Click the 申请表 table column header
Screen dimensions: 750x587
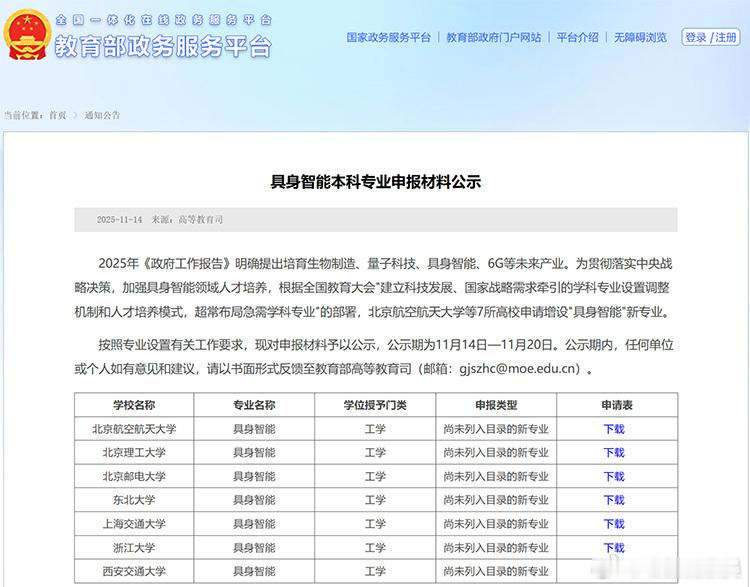[616, 405]
